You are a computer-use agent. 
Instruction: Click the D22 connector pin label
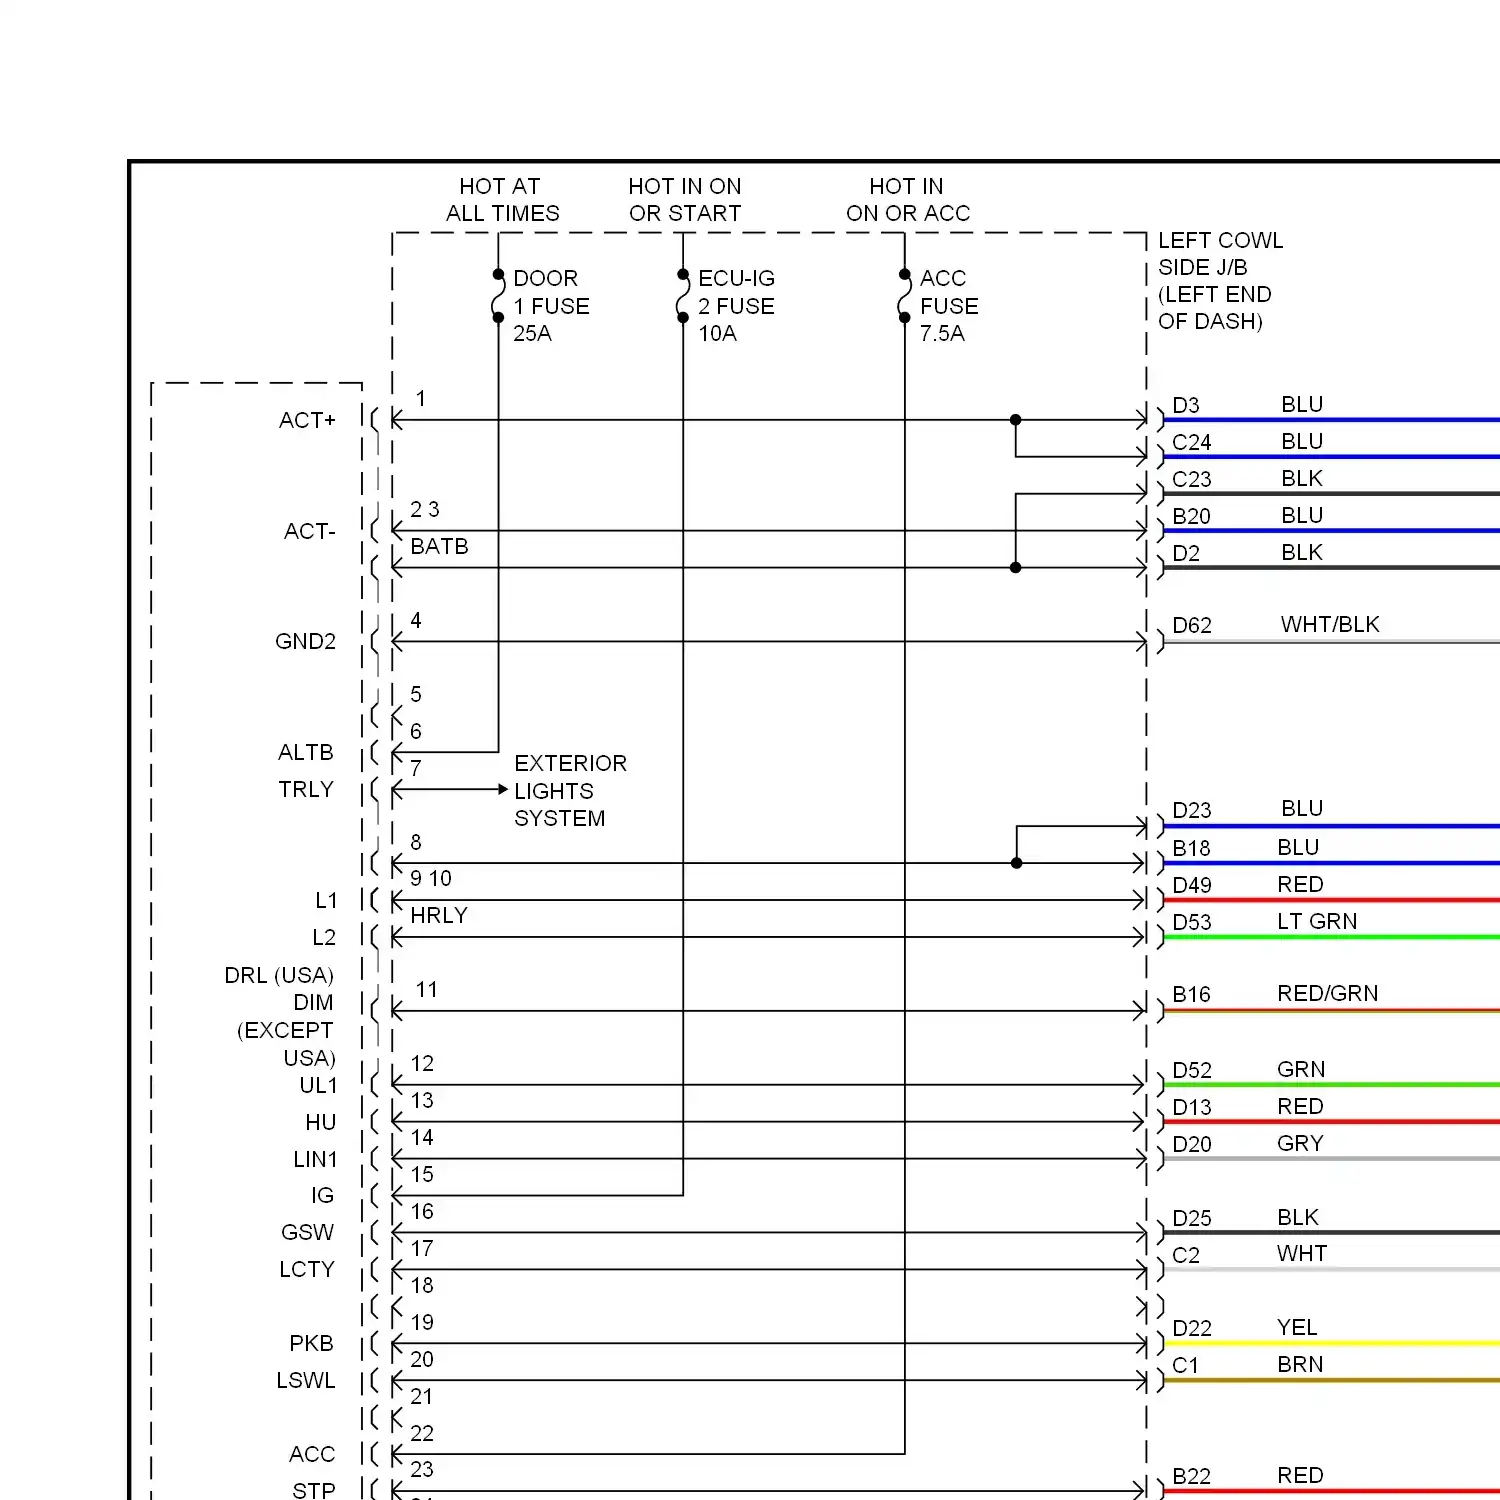[x=1192, y=1328]
